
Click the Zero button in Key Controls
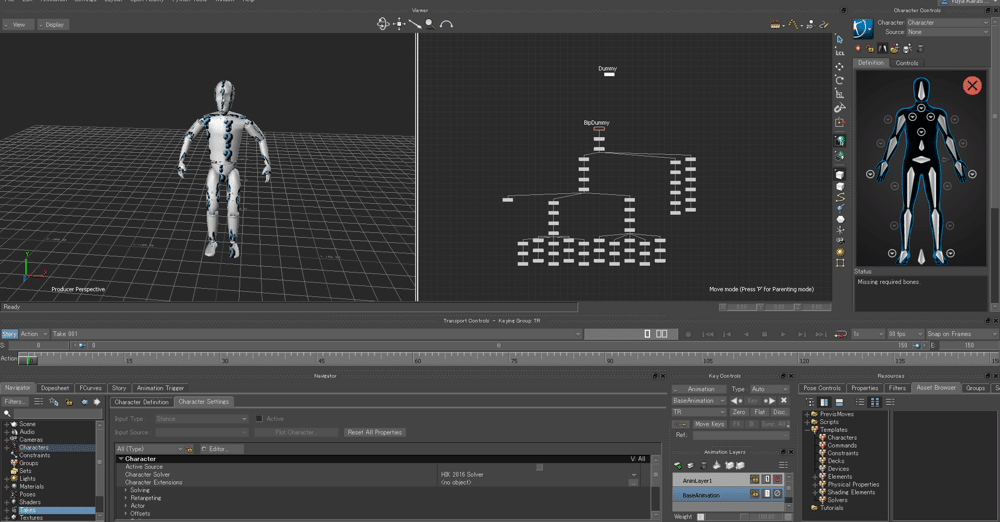point(739,412)
